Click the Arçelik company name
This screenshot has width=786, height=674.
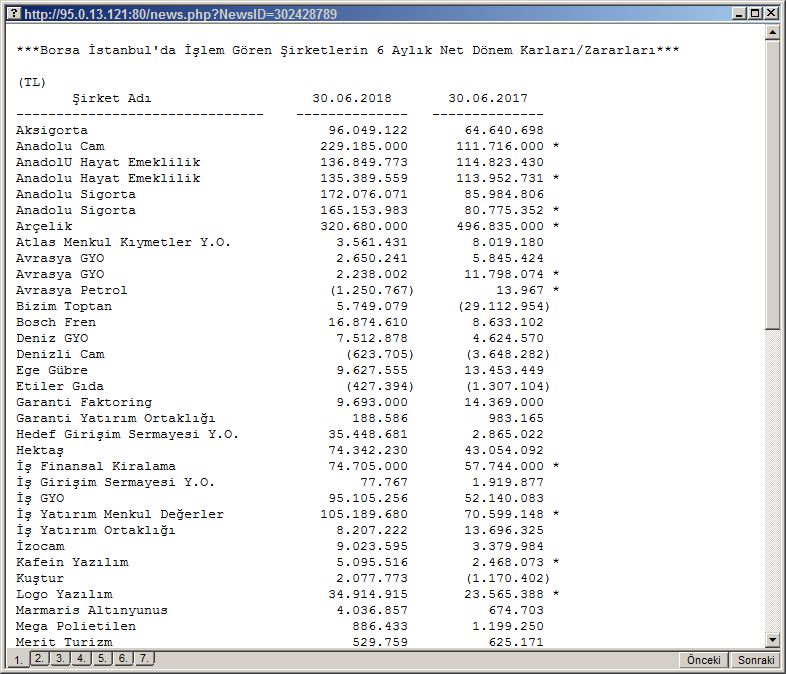44,227
